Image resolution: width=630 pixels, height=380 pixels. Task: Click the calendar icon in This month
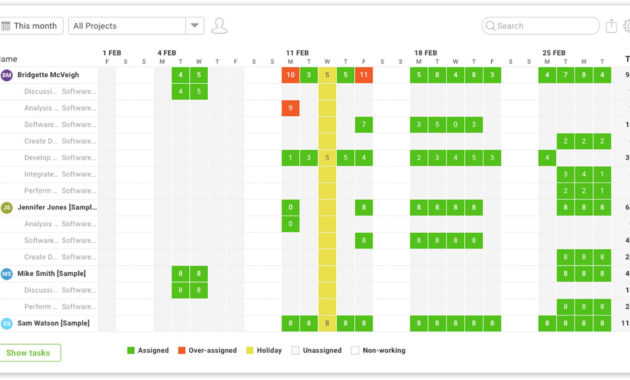coord(6,26)
